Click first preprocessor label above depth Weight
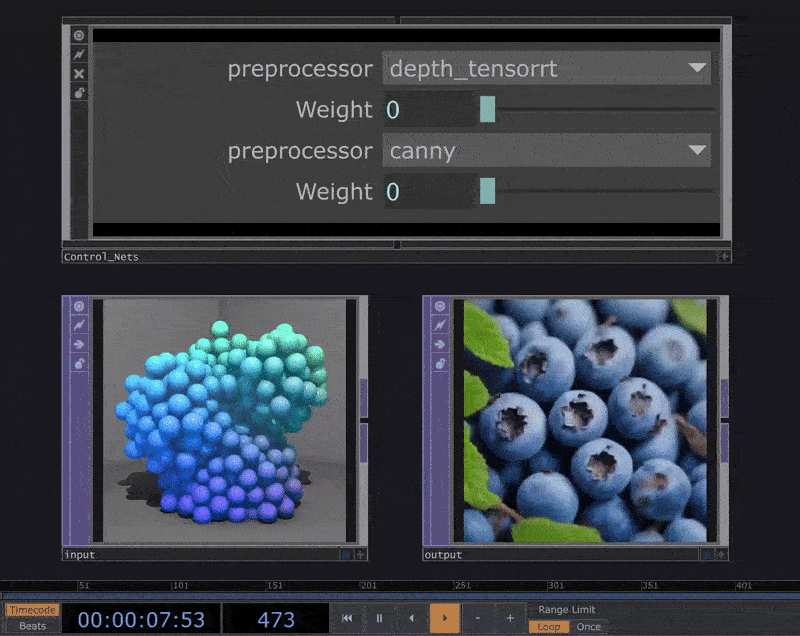The width and height of the screenshot is (800, 636). (300, 69)
